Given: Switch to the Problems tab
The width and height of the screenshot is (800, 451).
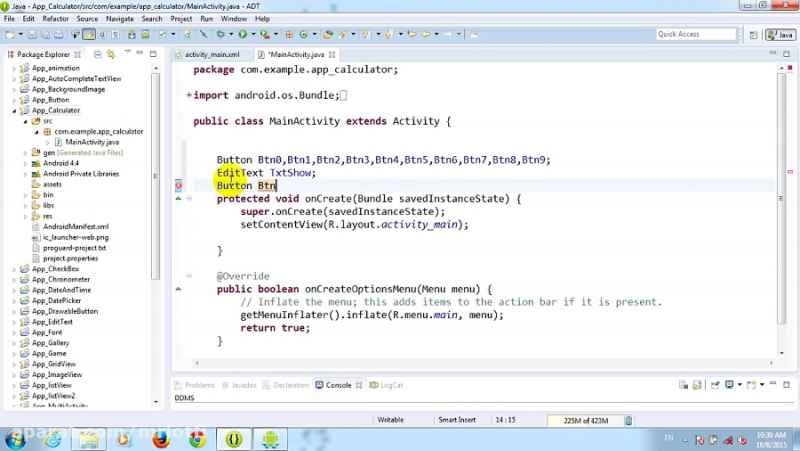Looking at the screenshot, I should tap(194, 385).
